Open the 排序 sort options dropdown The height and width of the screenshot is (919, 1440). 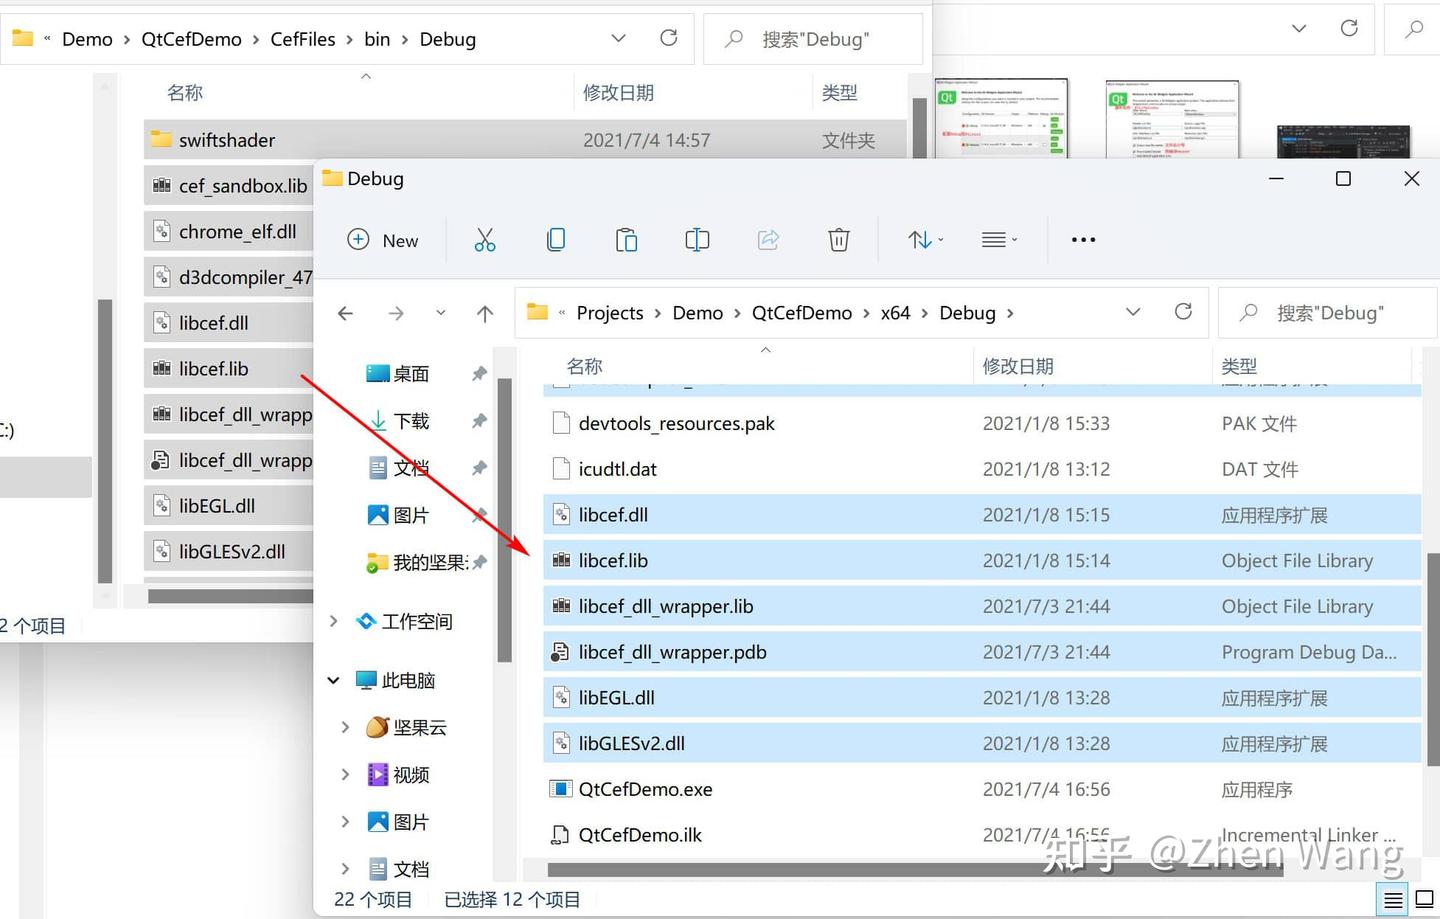tap(924, 239)
